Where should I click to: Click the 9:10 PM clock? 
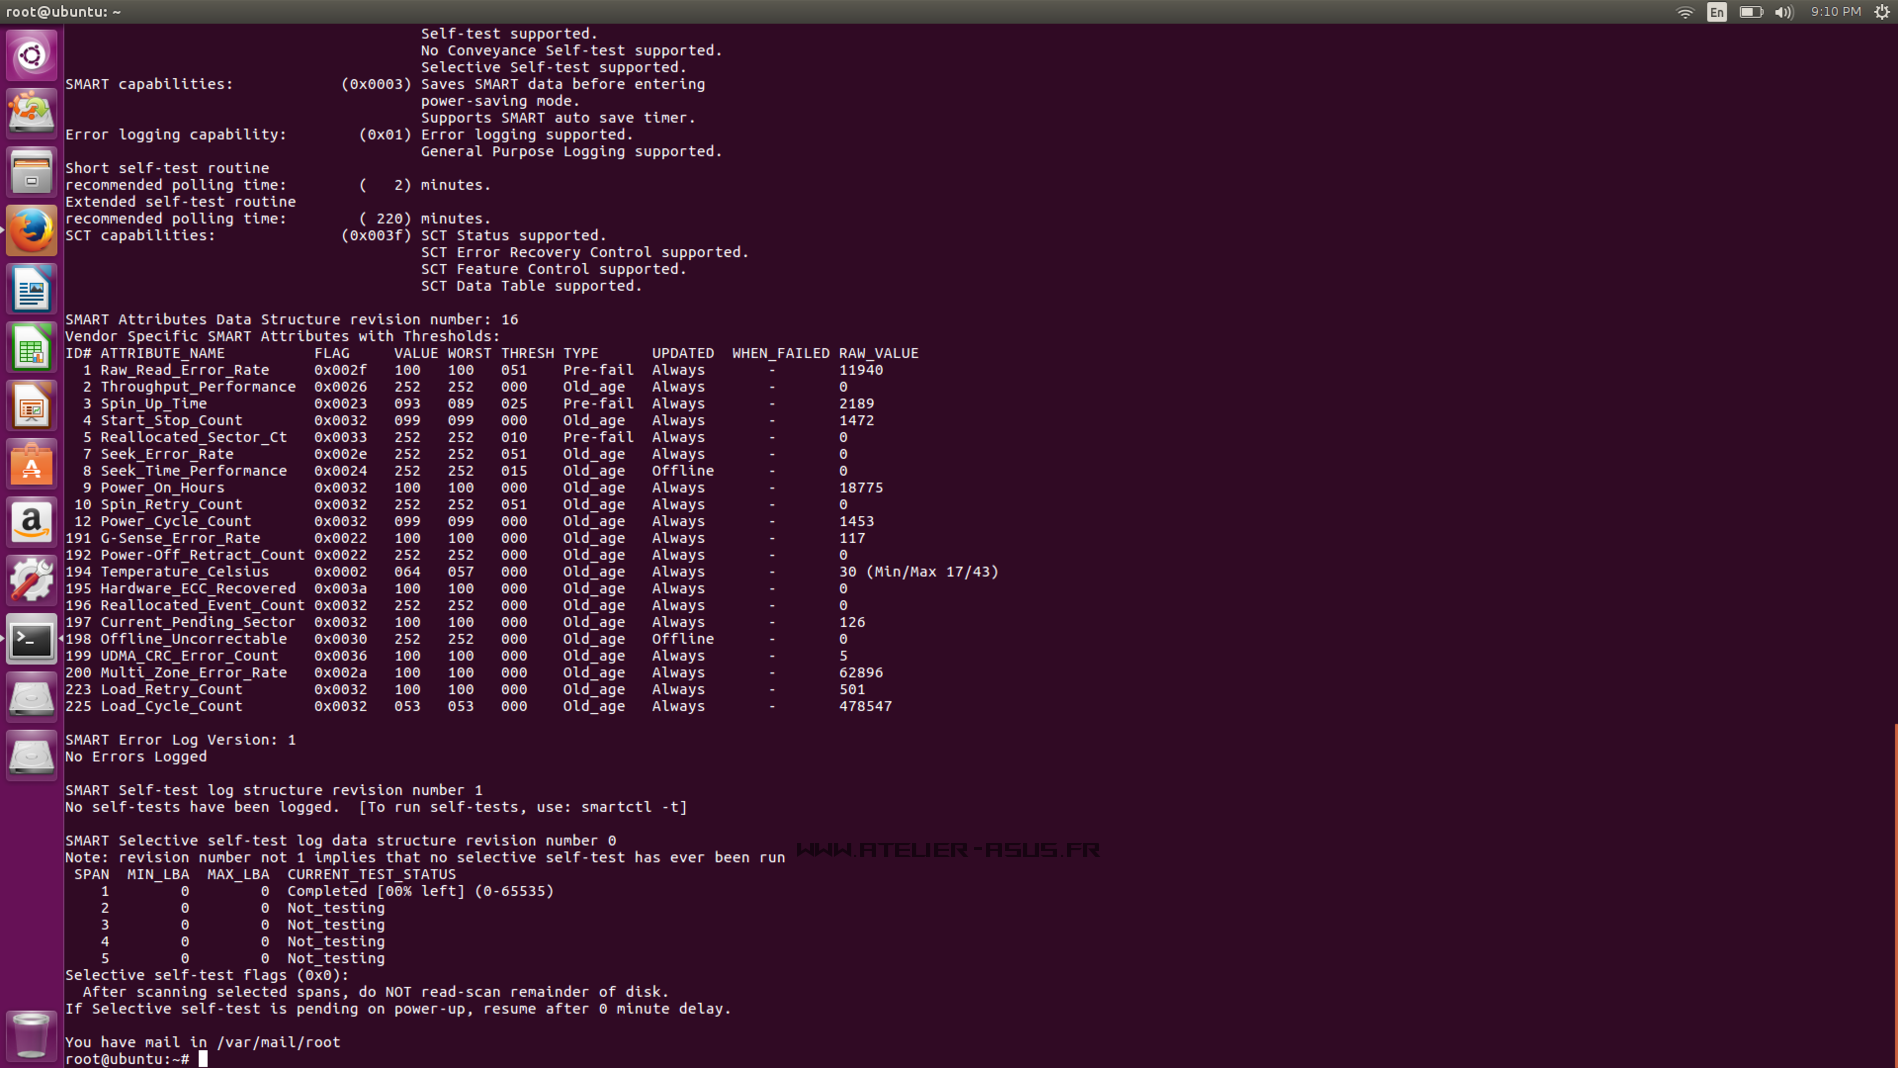[x=1835, y=12]
